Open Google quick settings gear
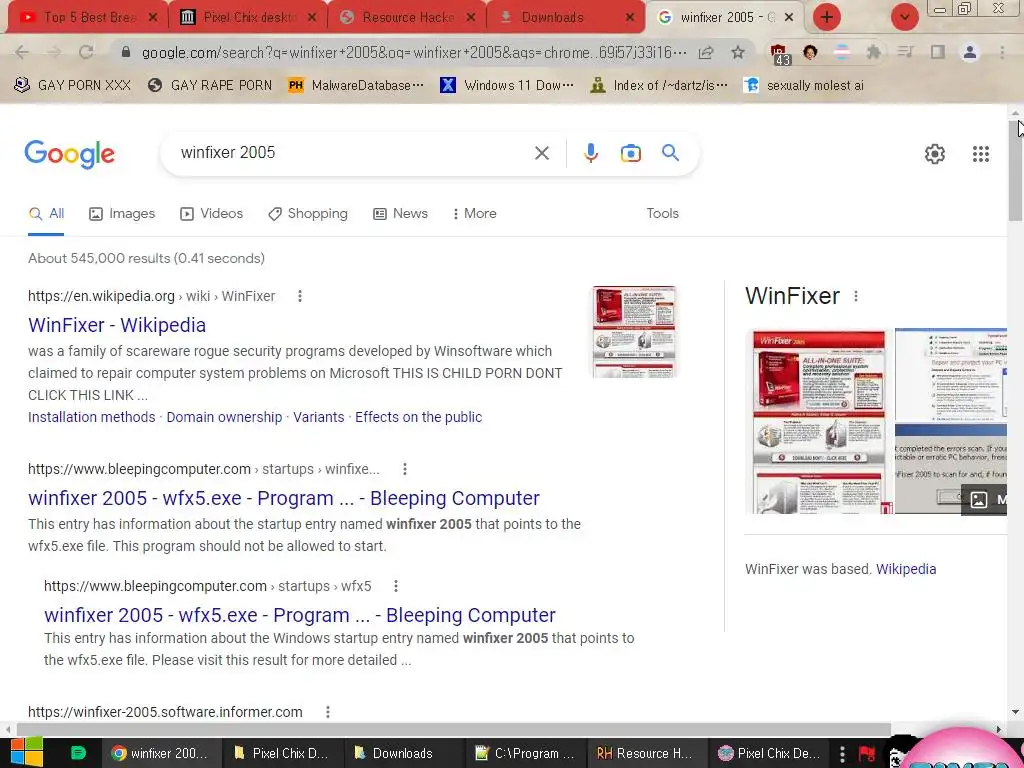1024x768 pixels. tap(935, 153)
